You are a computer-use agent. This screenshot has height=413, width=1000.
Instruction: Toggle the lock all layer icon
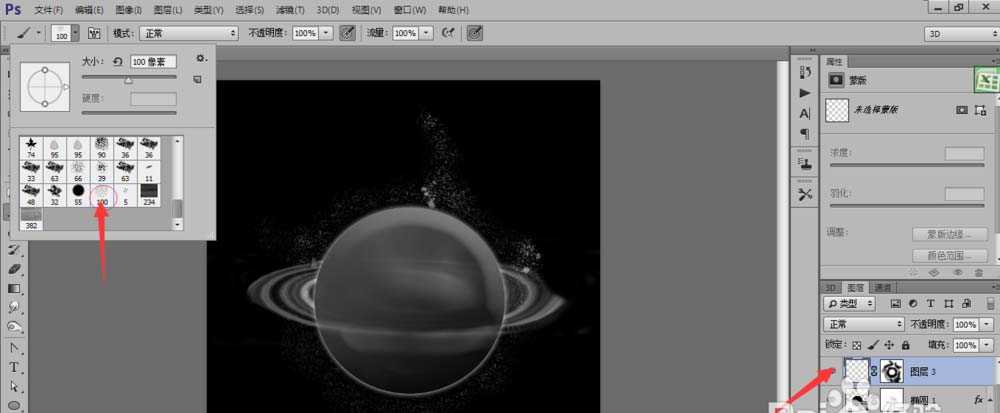coord(906,344)
